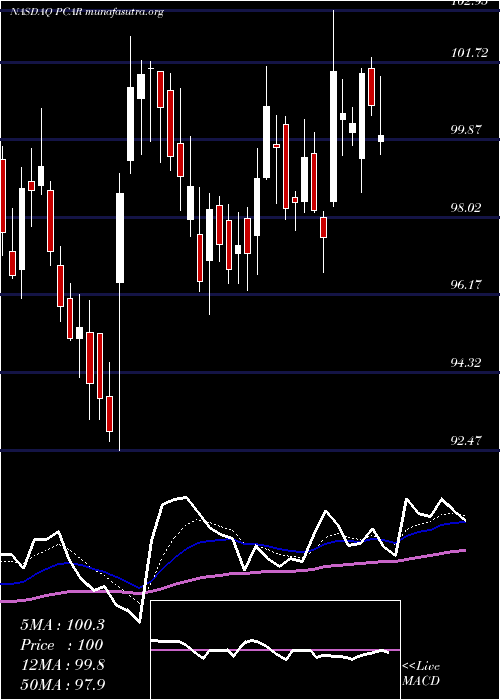
Task: Click the 96.17 price axis label
Action: tap(466, 285)
